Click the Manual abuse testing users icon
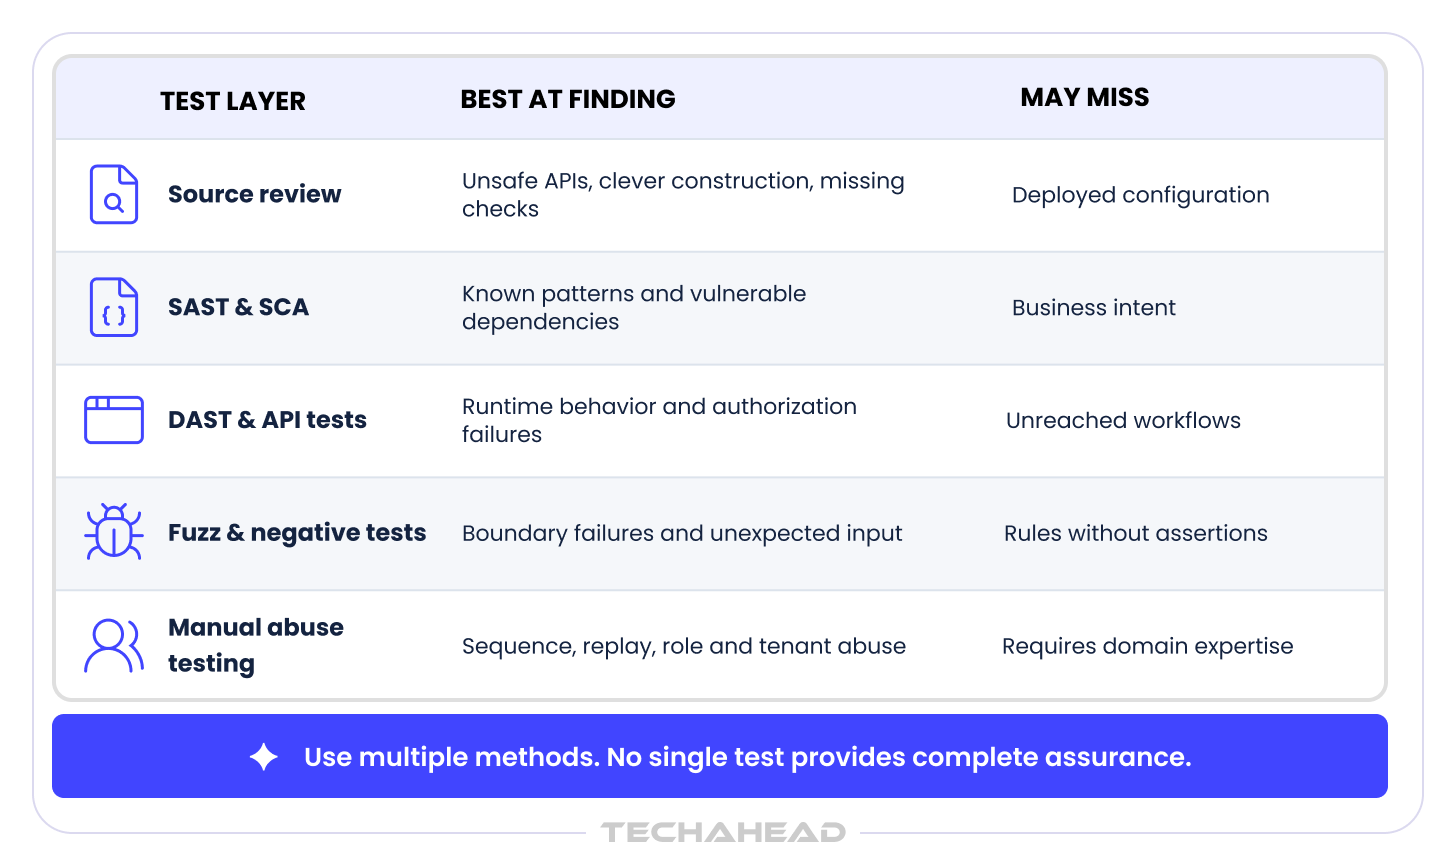Screen dimensions: 1456x866 tap(114, 646)
